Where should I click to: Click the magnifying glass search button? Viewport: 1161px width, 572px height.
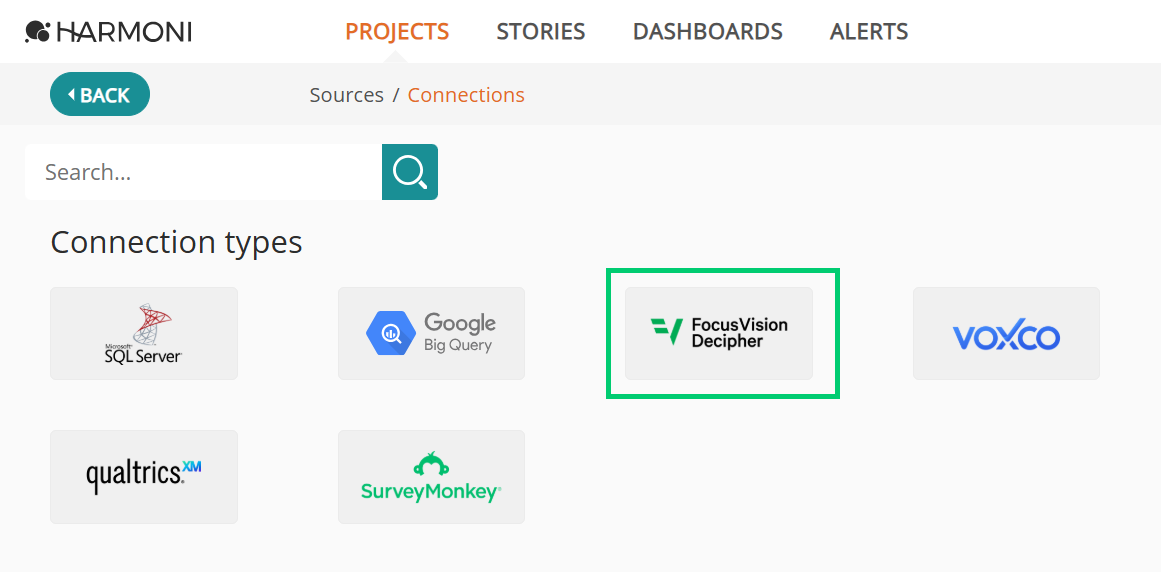pyautogui.click(x=409, y=172)
